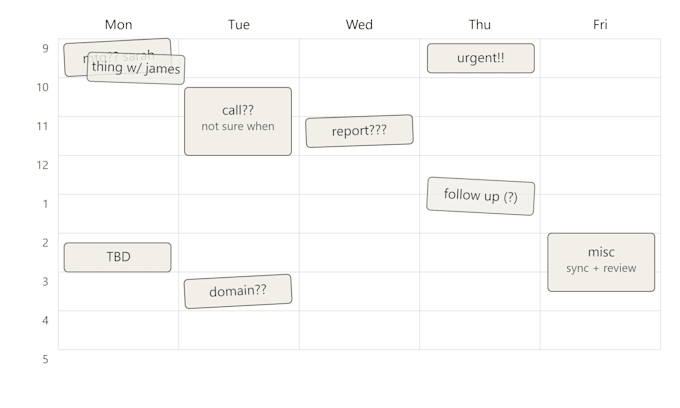This screenshot has width=680, height=408.
Task: Open the 'urgent!!' event on Thursday
Action: (481, 58)
